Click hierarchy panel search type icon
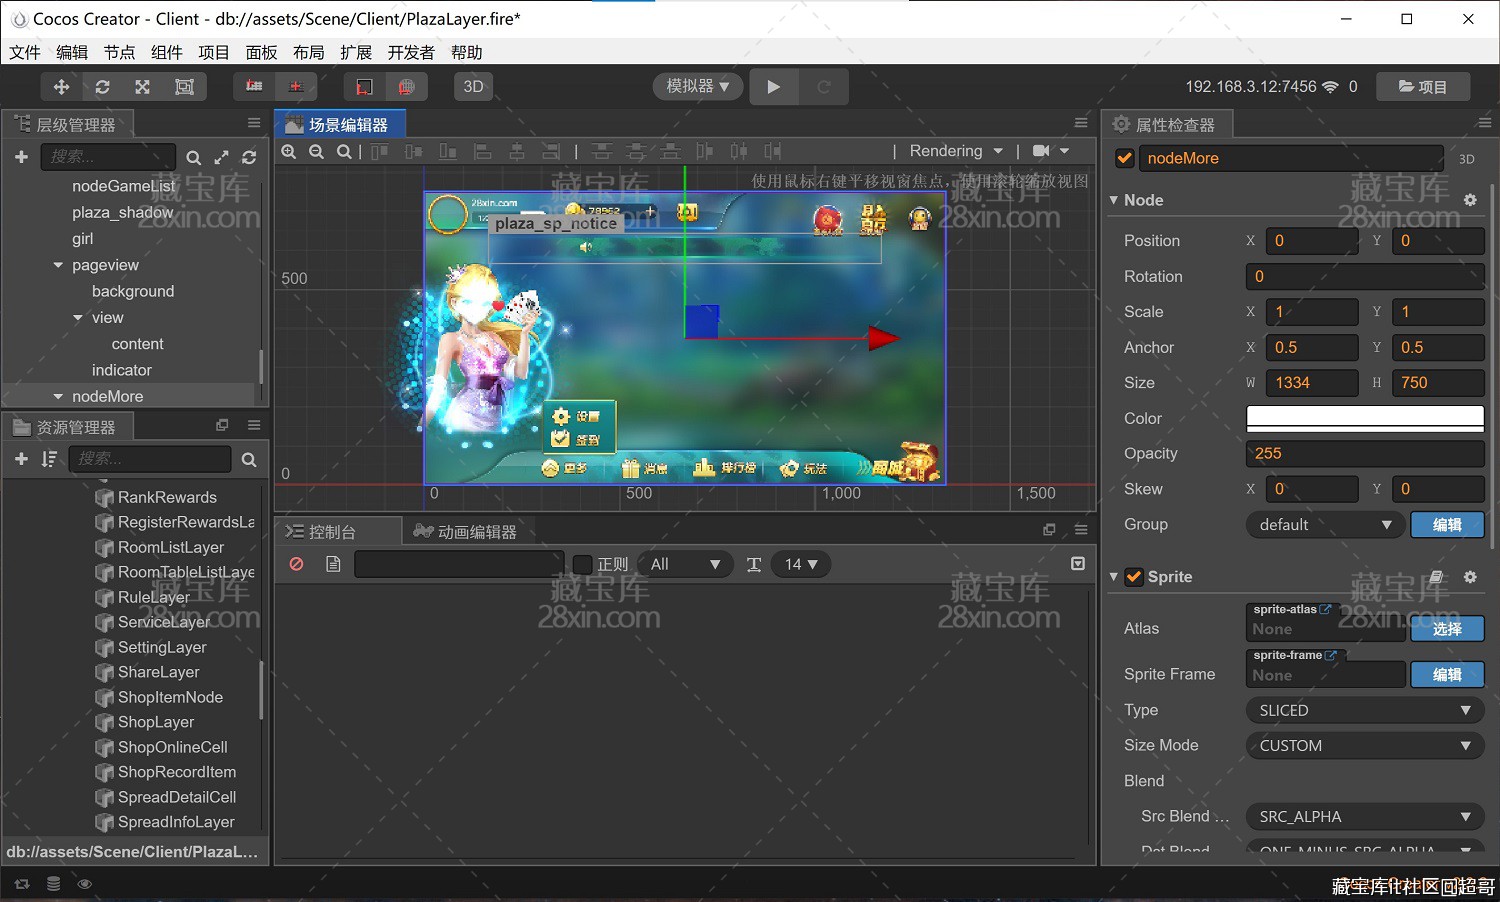 tap(194, 158)
